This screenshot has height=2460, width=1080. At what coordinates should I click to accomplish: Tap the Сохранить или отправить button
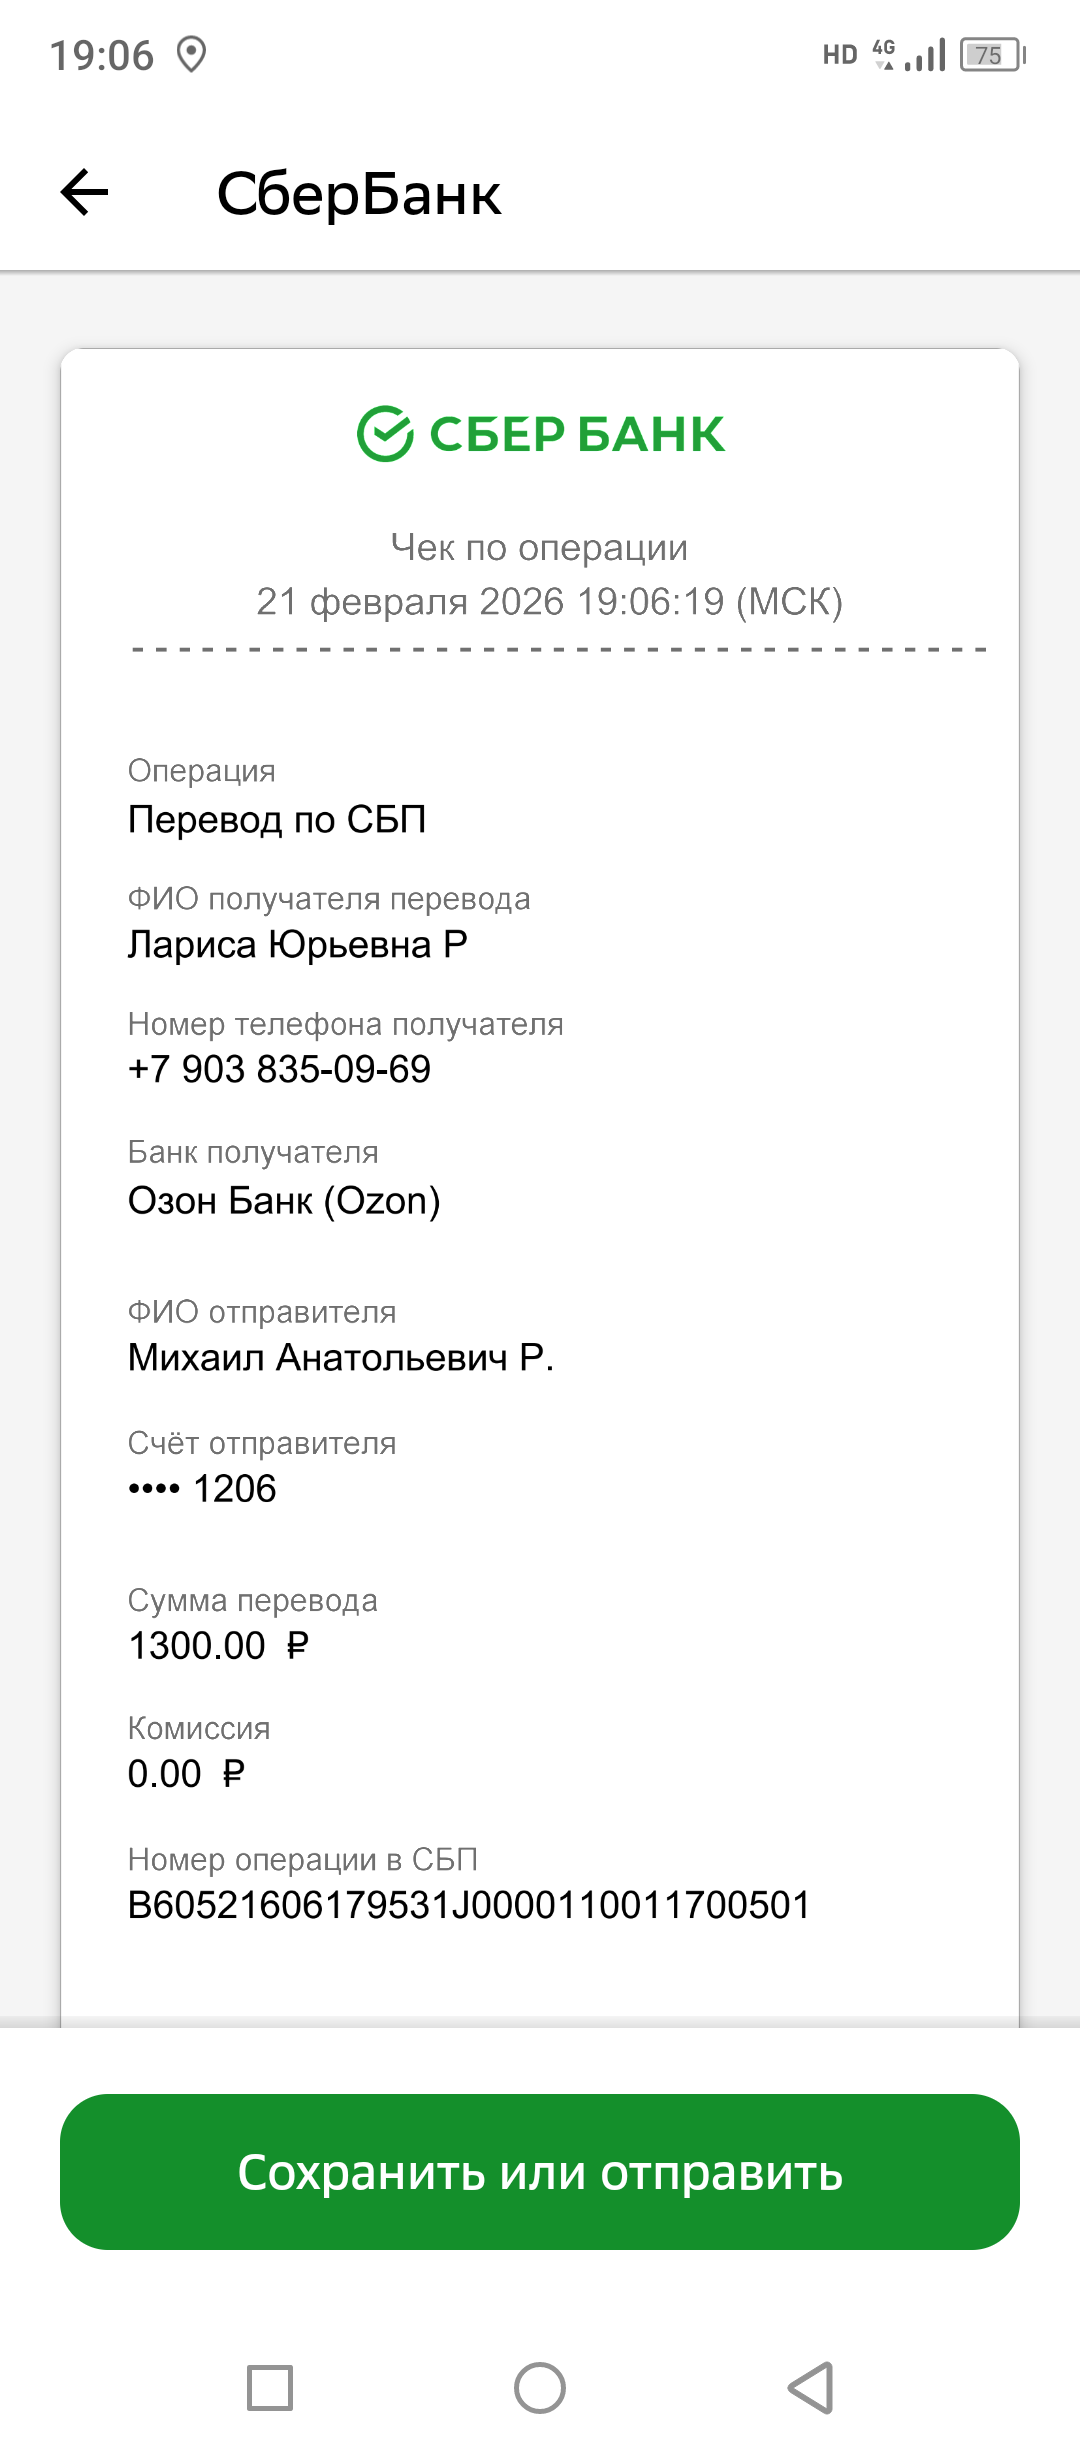click(x=540, y=2172)
